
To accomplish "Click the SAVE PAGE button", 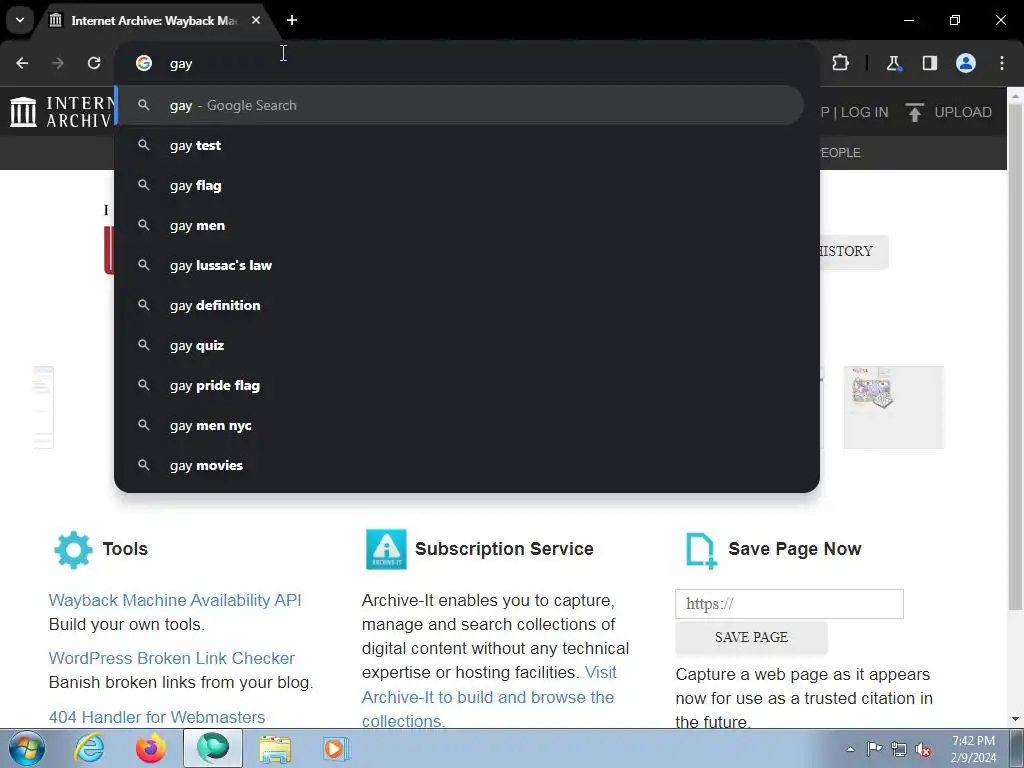I will 752,637.
